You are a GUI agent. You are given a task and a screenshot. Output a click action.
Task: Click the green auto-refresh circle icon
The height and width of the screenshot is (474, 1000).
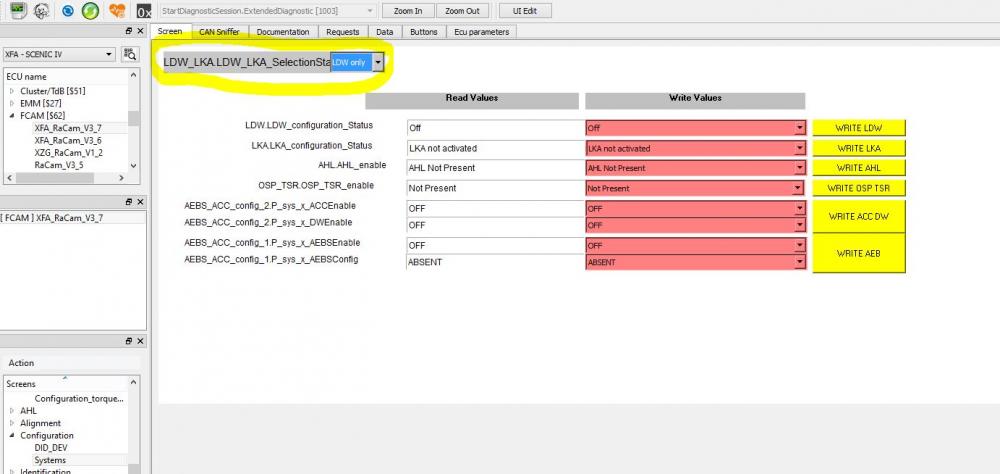(91, 11)
